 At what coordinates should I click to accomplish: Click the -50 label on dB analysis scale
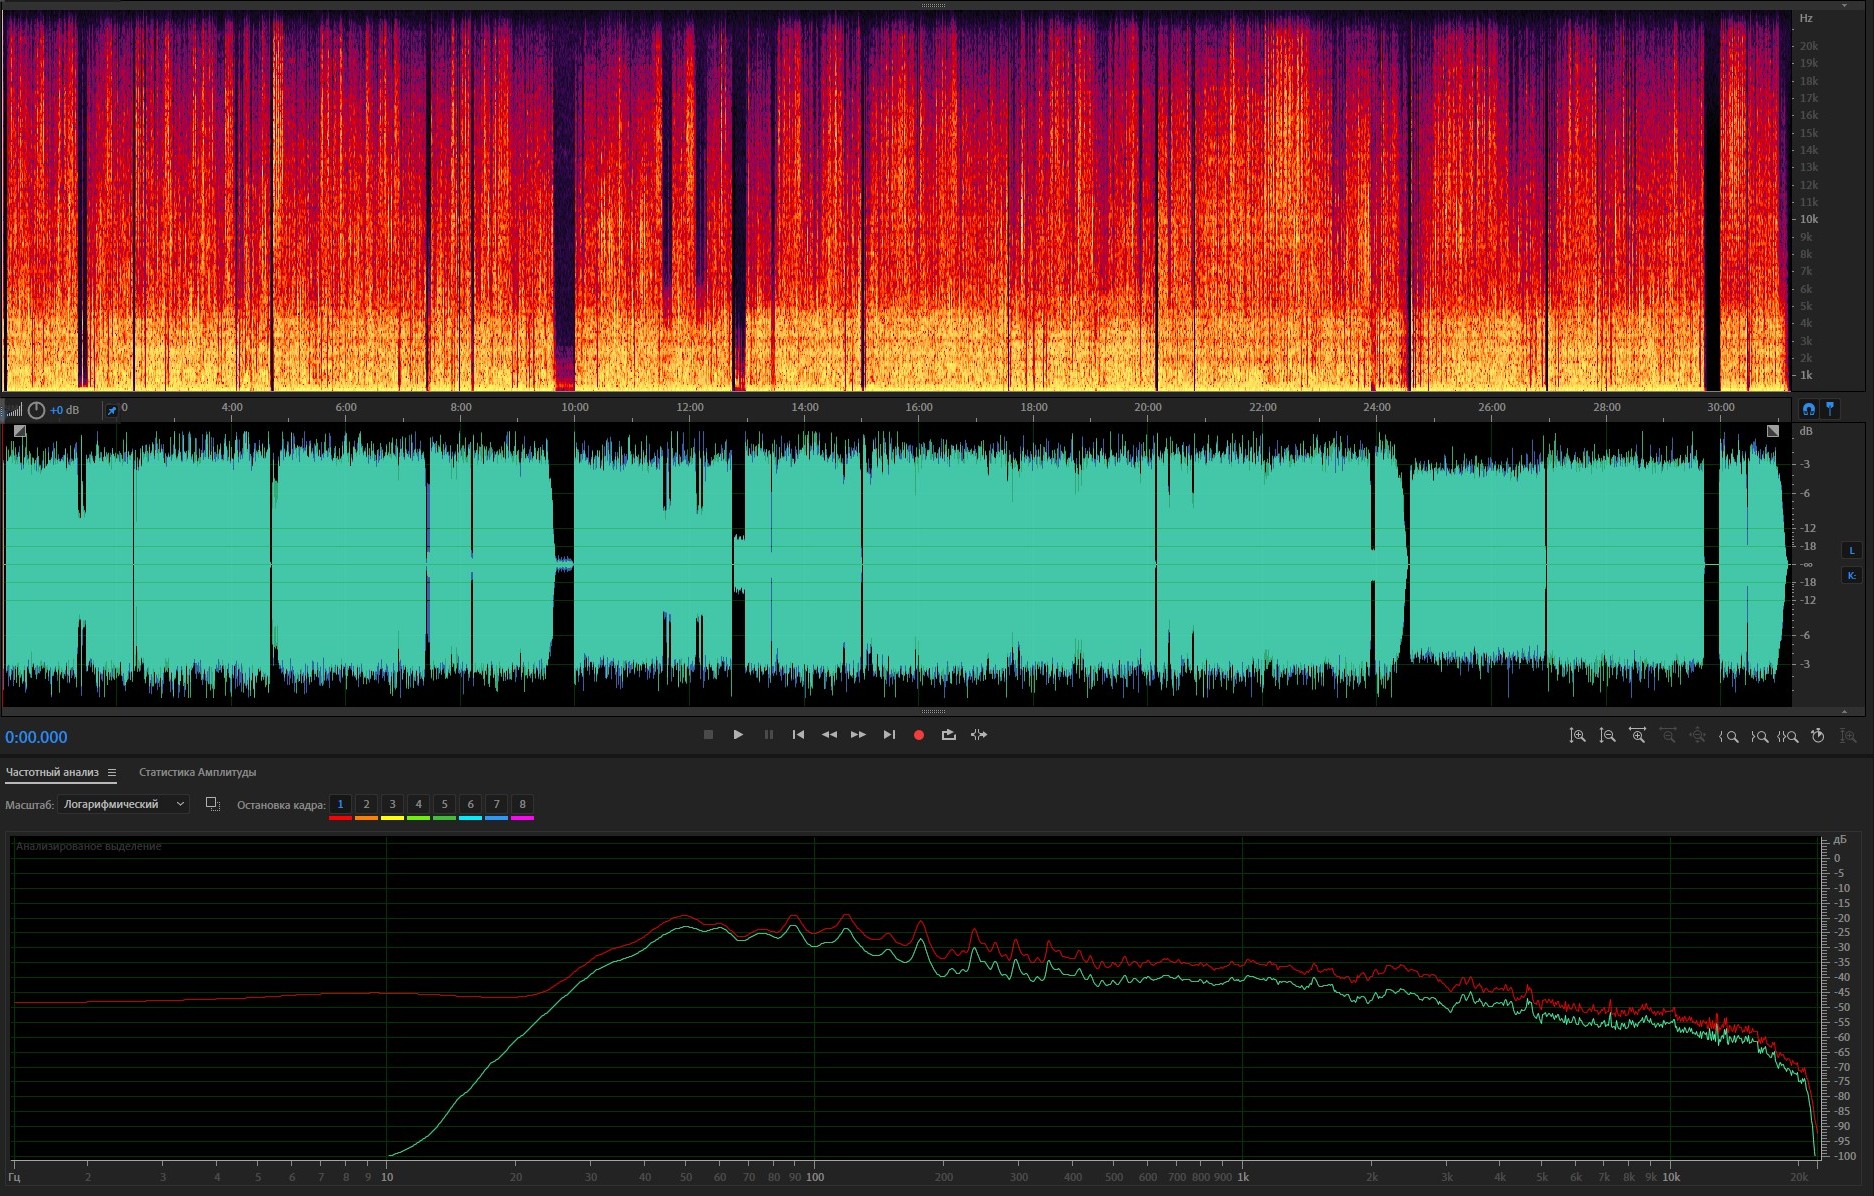(1842, 1007)
